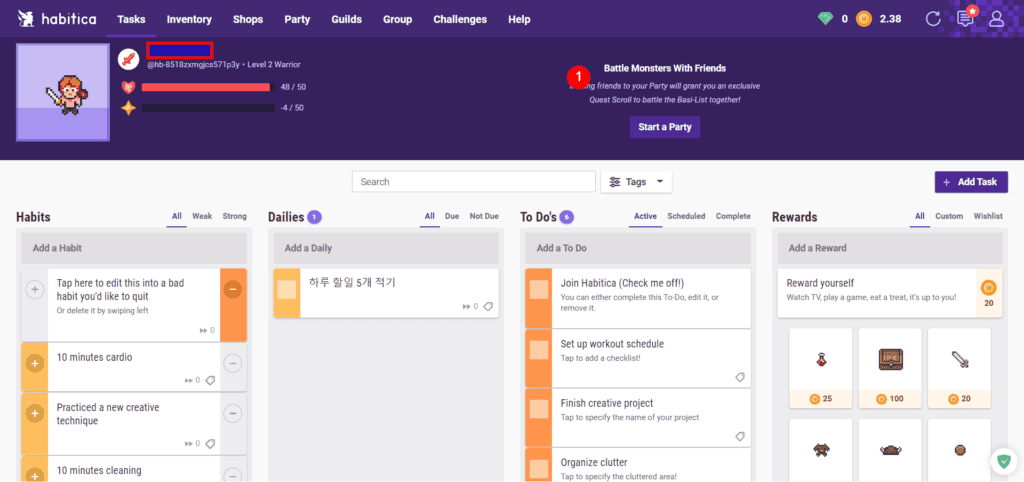Click the sync refresh icon
The image size is (1024, 482).
point(933,19)
